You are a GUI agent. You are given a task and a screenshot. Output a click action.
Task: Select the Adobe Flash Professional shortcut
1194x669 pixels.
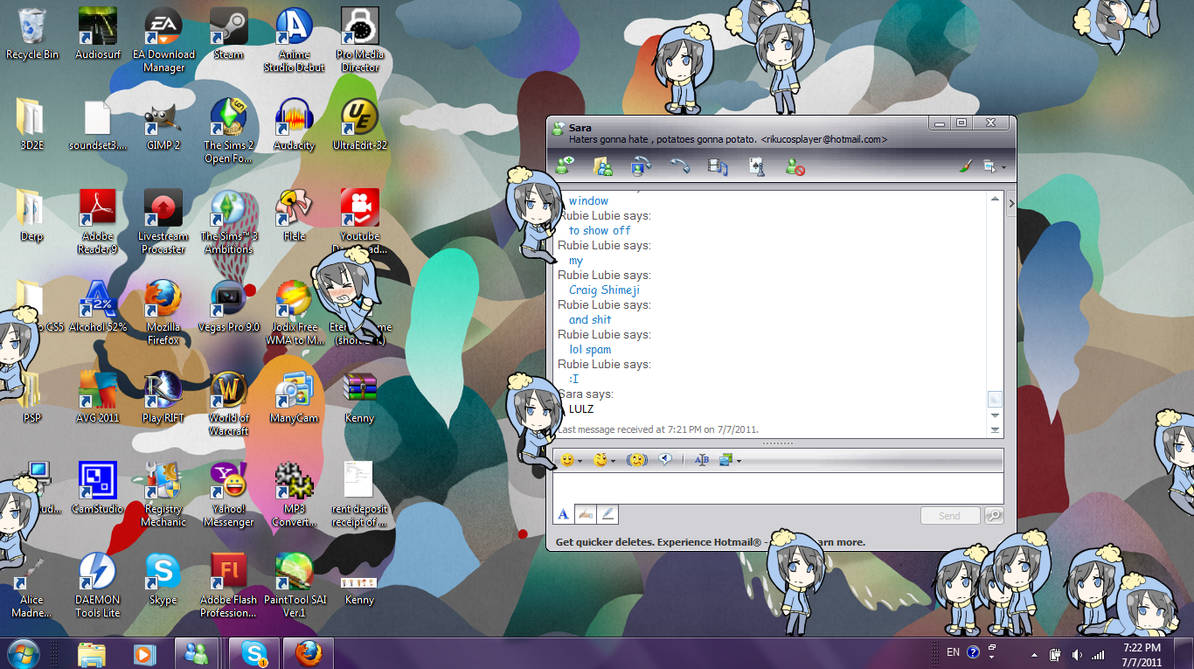click(228, 585)
